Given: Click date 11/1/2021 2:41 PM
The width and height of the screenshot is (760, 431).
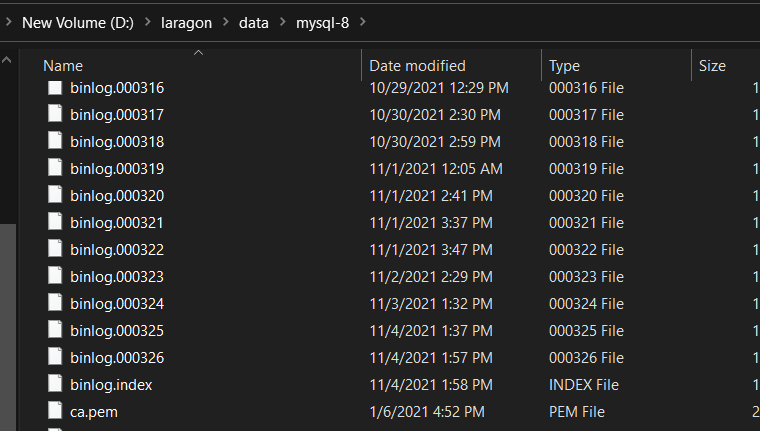Looking at the screenshot, I should 431,196.
